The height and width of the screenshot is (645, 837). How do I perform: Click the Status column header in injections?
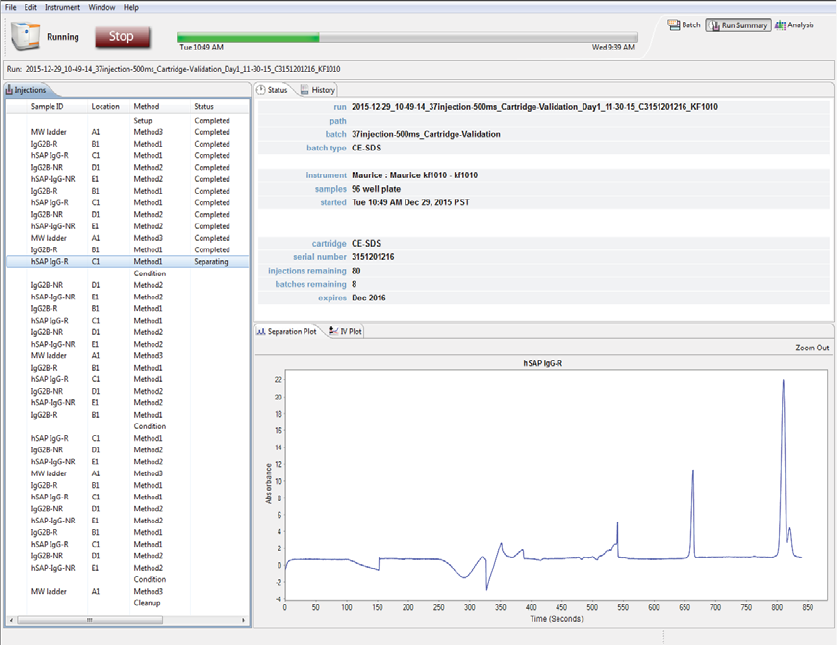[204, 106]
